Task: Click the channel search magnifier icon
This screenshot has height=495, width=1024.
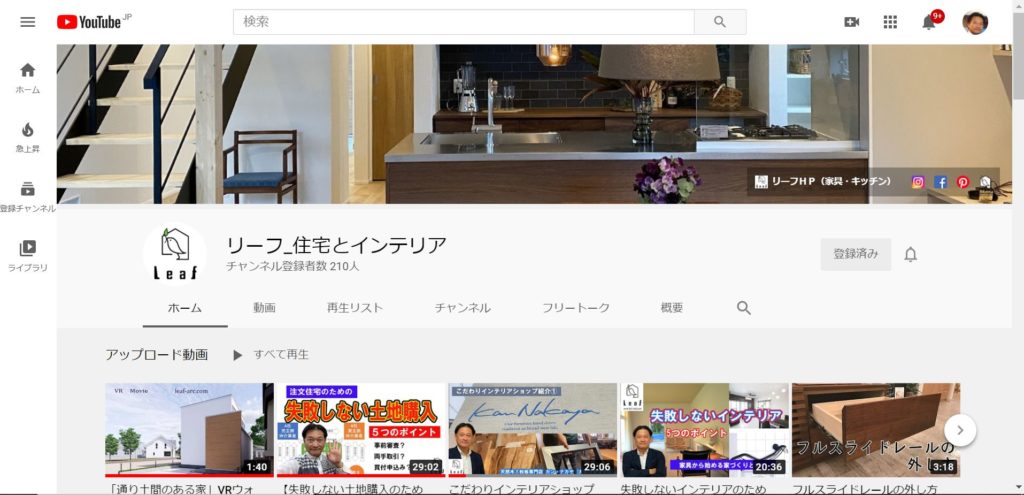Action: click(743, 308)
